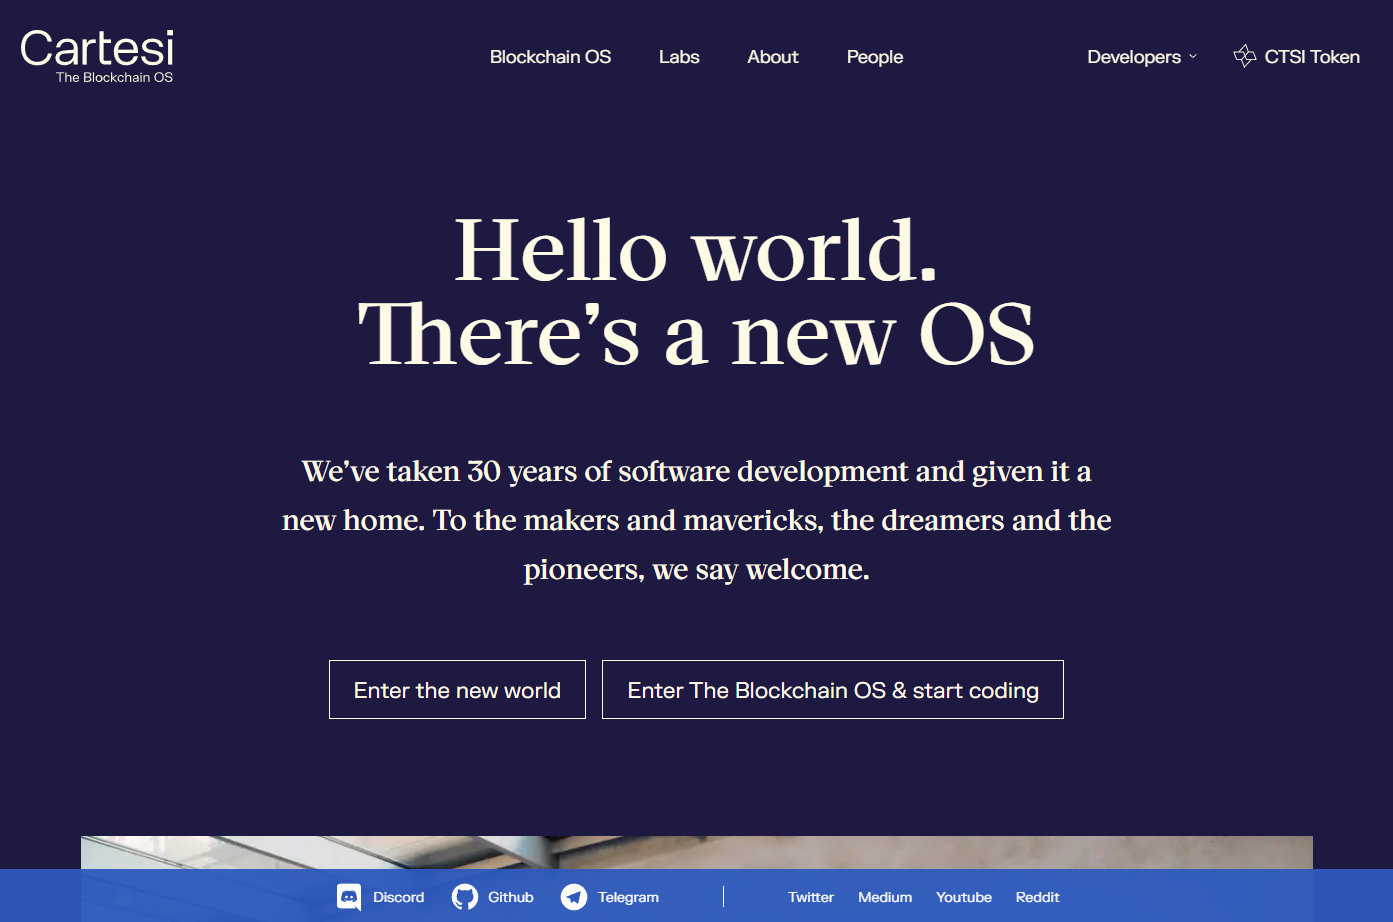Click the Discord icon in the footer bar

point(349,897)
